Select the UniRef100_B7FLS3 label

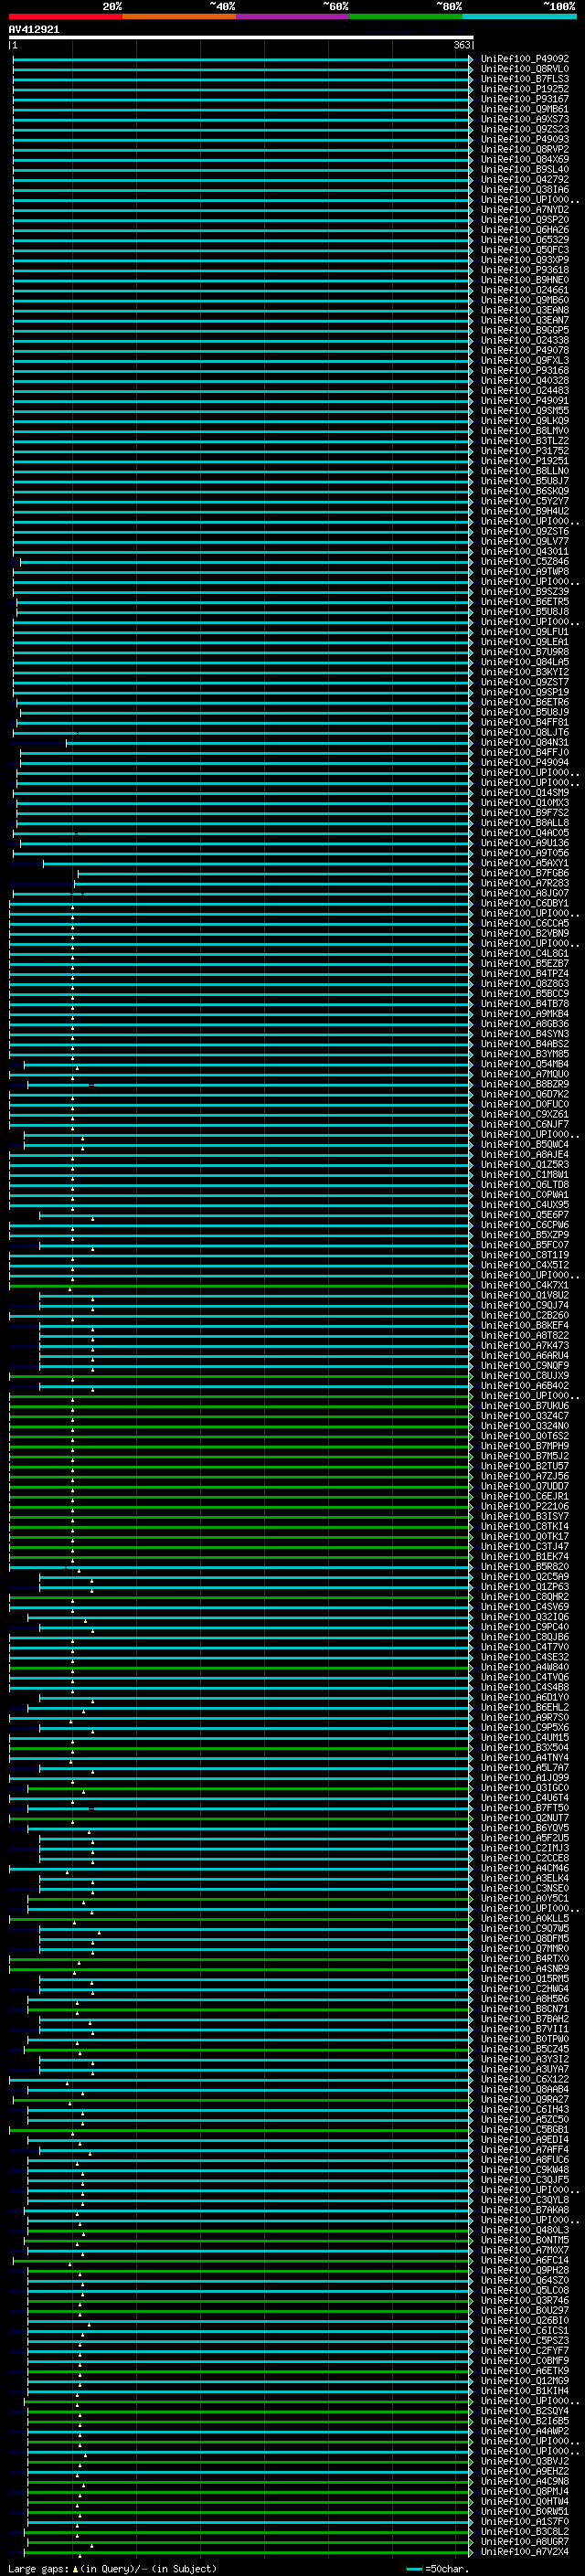(524, 79)
